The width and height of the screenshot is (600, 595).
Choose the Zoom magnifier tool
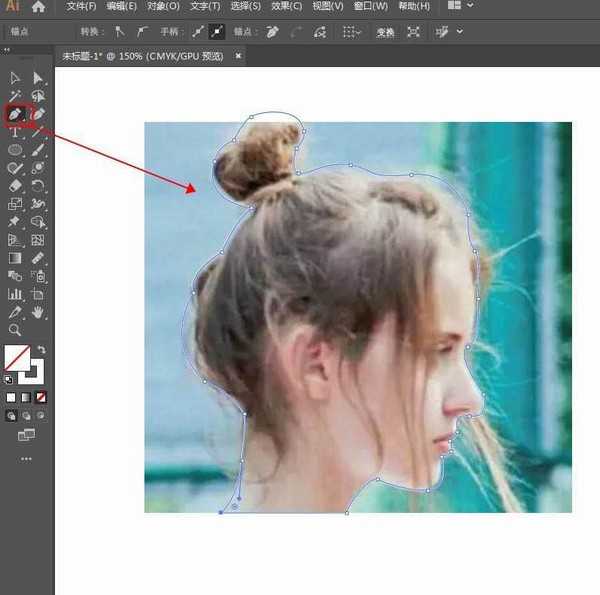15,330
